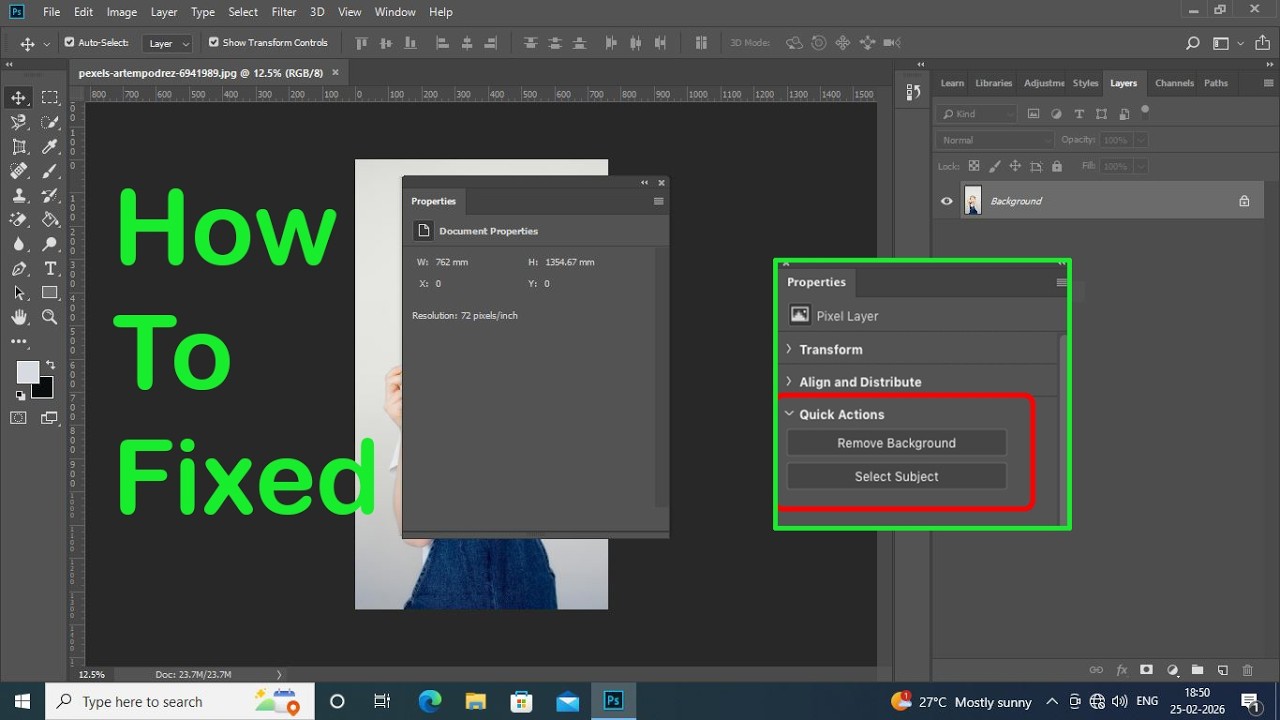1280x720 pixels.
Task: Click the Quick Mask mode icon
Action: [19, 418]
